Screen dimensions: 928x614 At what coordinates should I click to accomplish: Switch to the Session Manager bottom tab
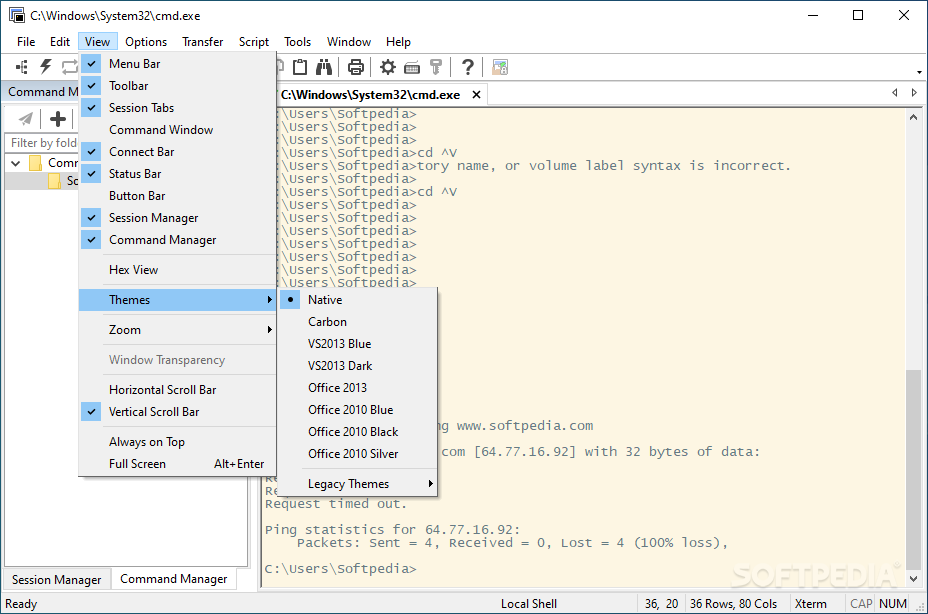coord(56,580)
